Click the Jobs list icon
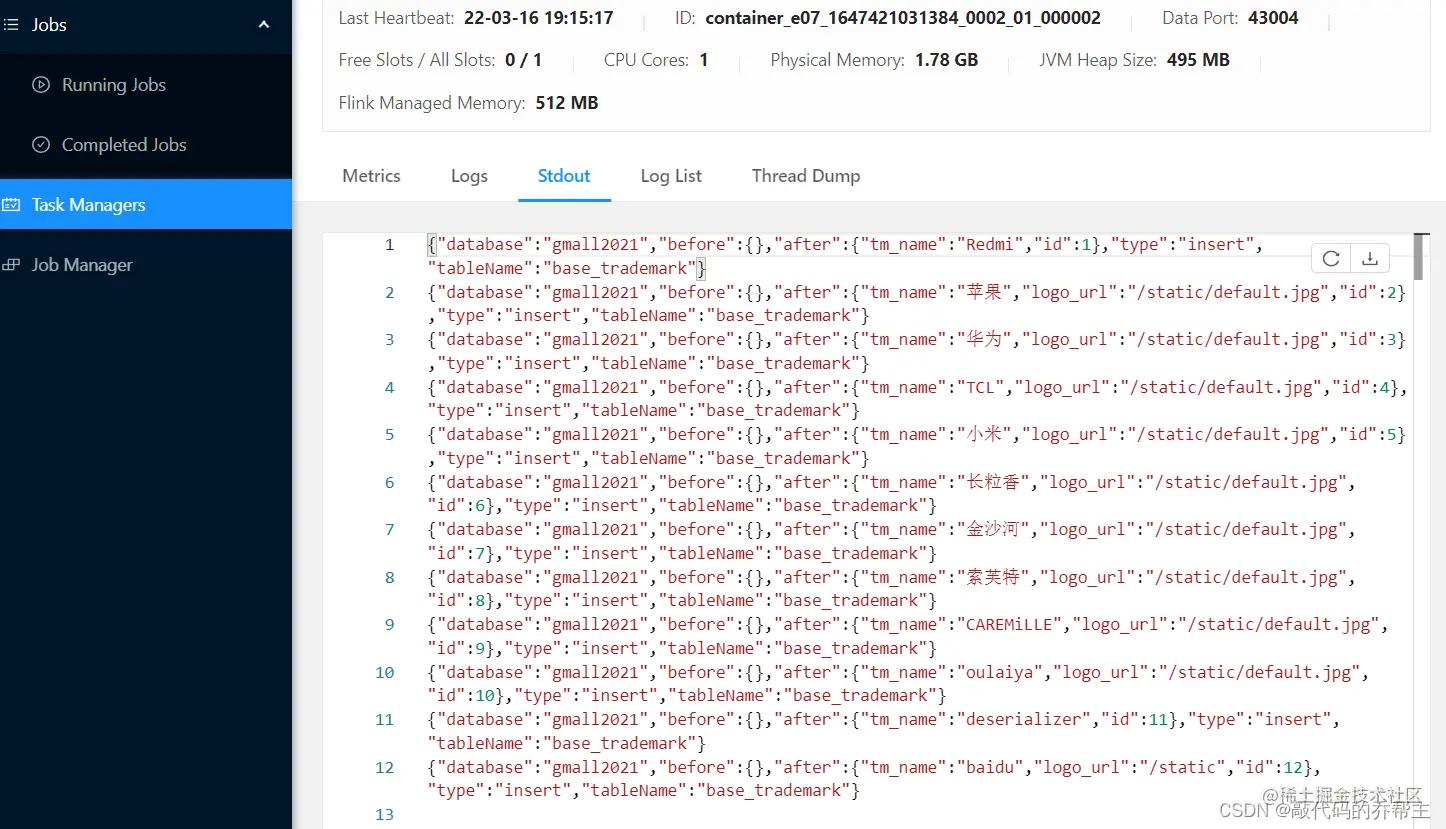The width and height of the screenshot is (1446, 829). click(x=10, y=24)
